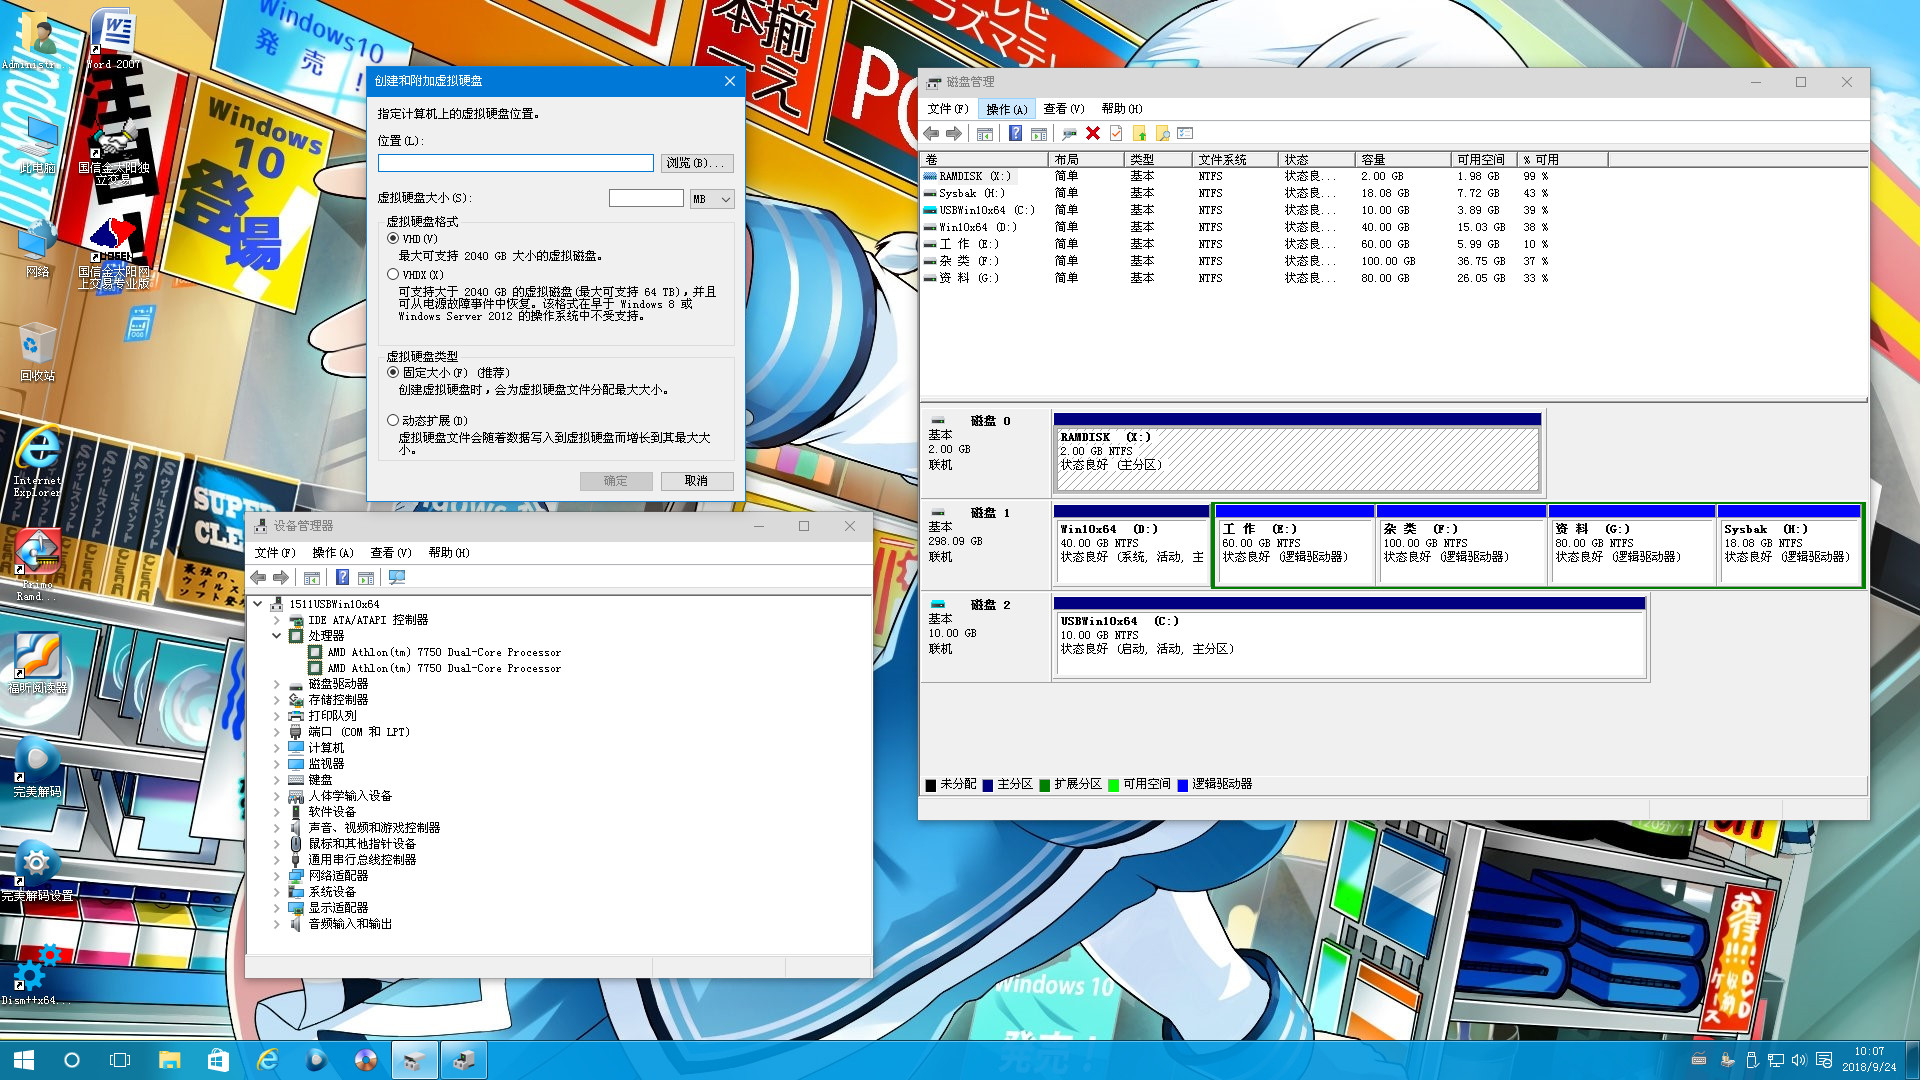Open 帮助 menu in Disk Management
This screenshot has height=1080, width=1920.
pos(1121,109)
